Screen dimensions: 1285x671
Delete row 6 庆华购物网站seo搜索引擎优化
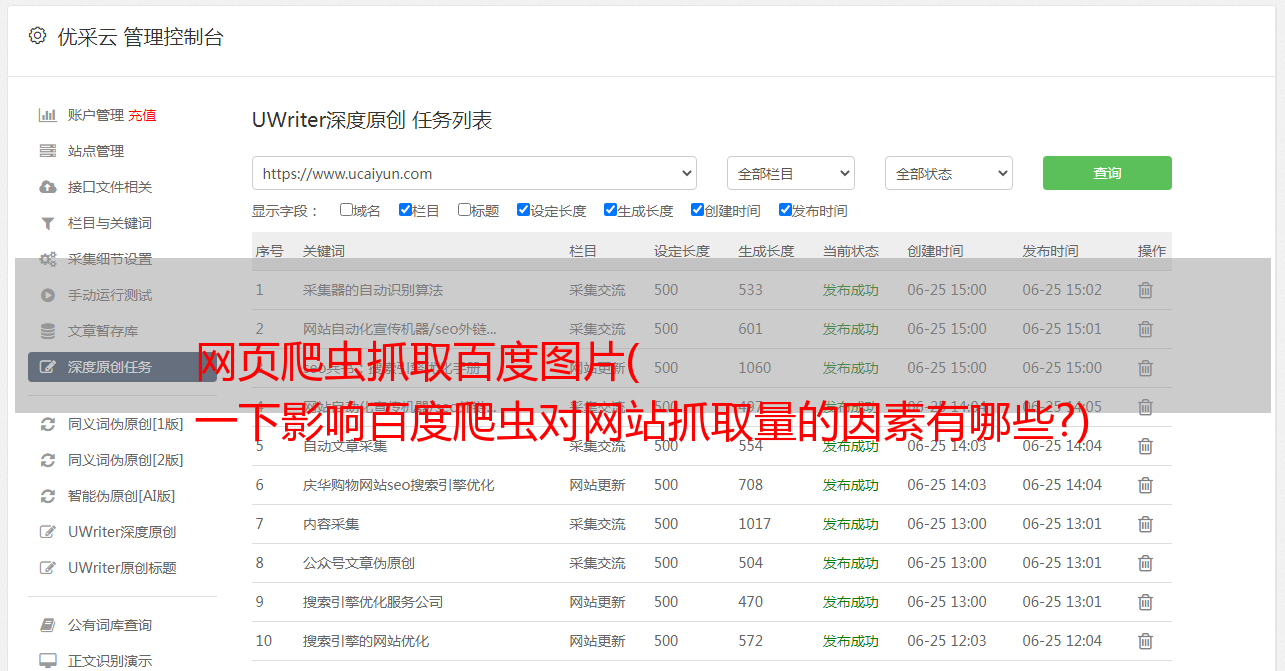tap(1146, 485)
